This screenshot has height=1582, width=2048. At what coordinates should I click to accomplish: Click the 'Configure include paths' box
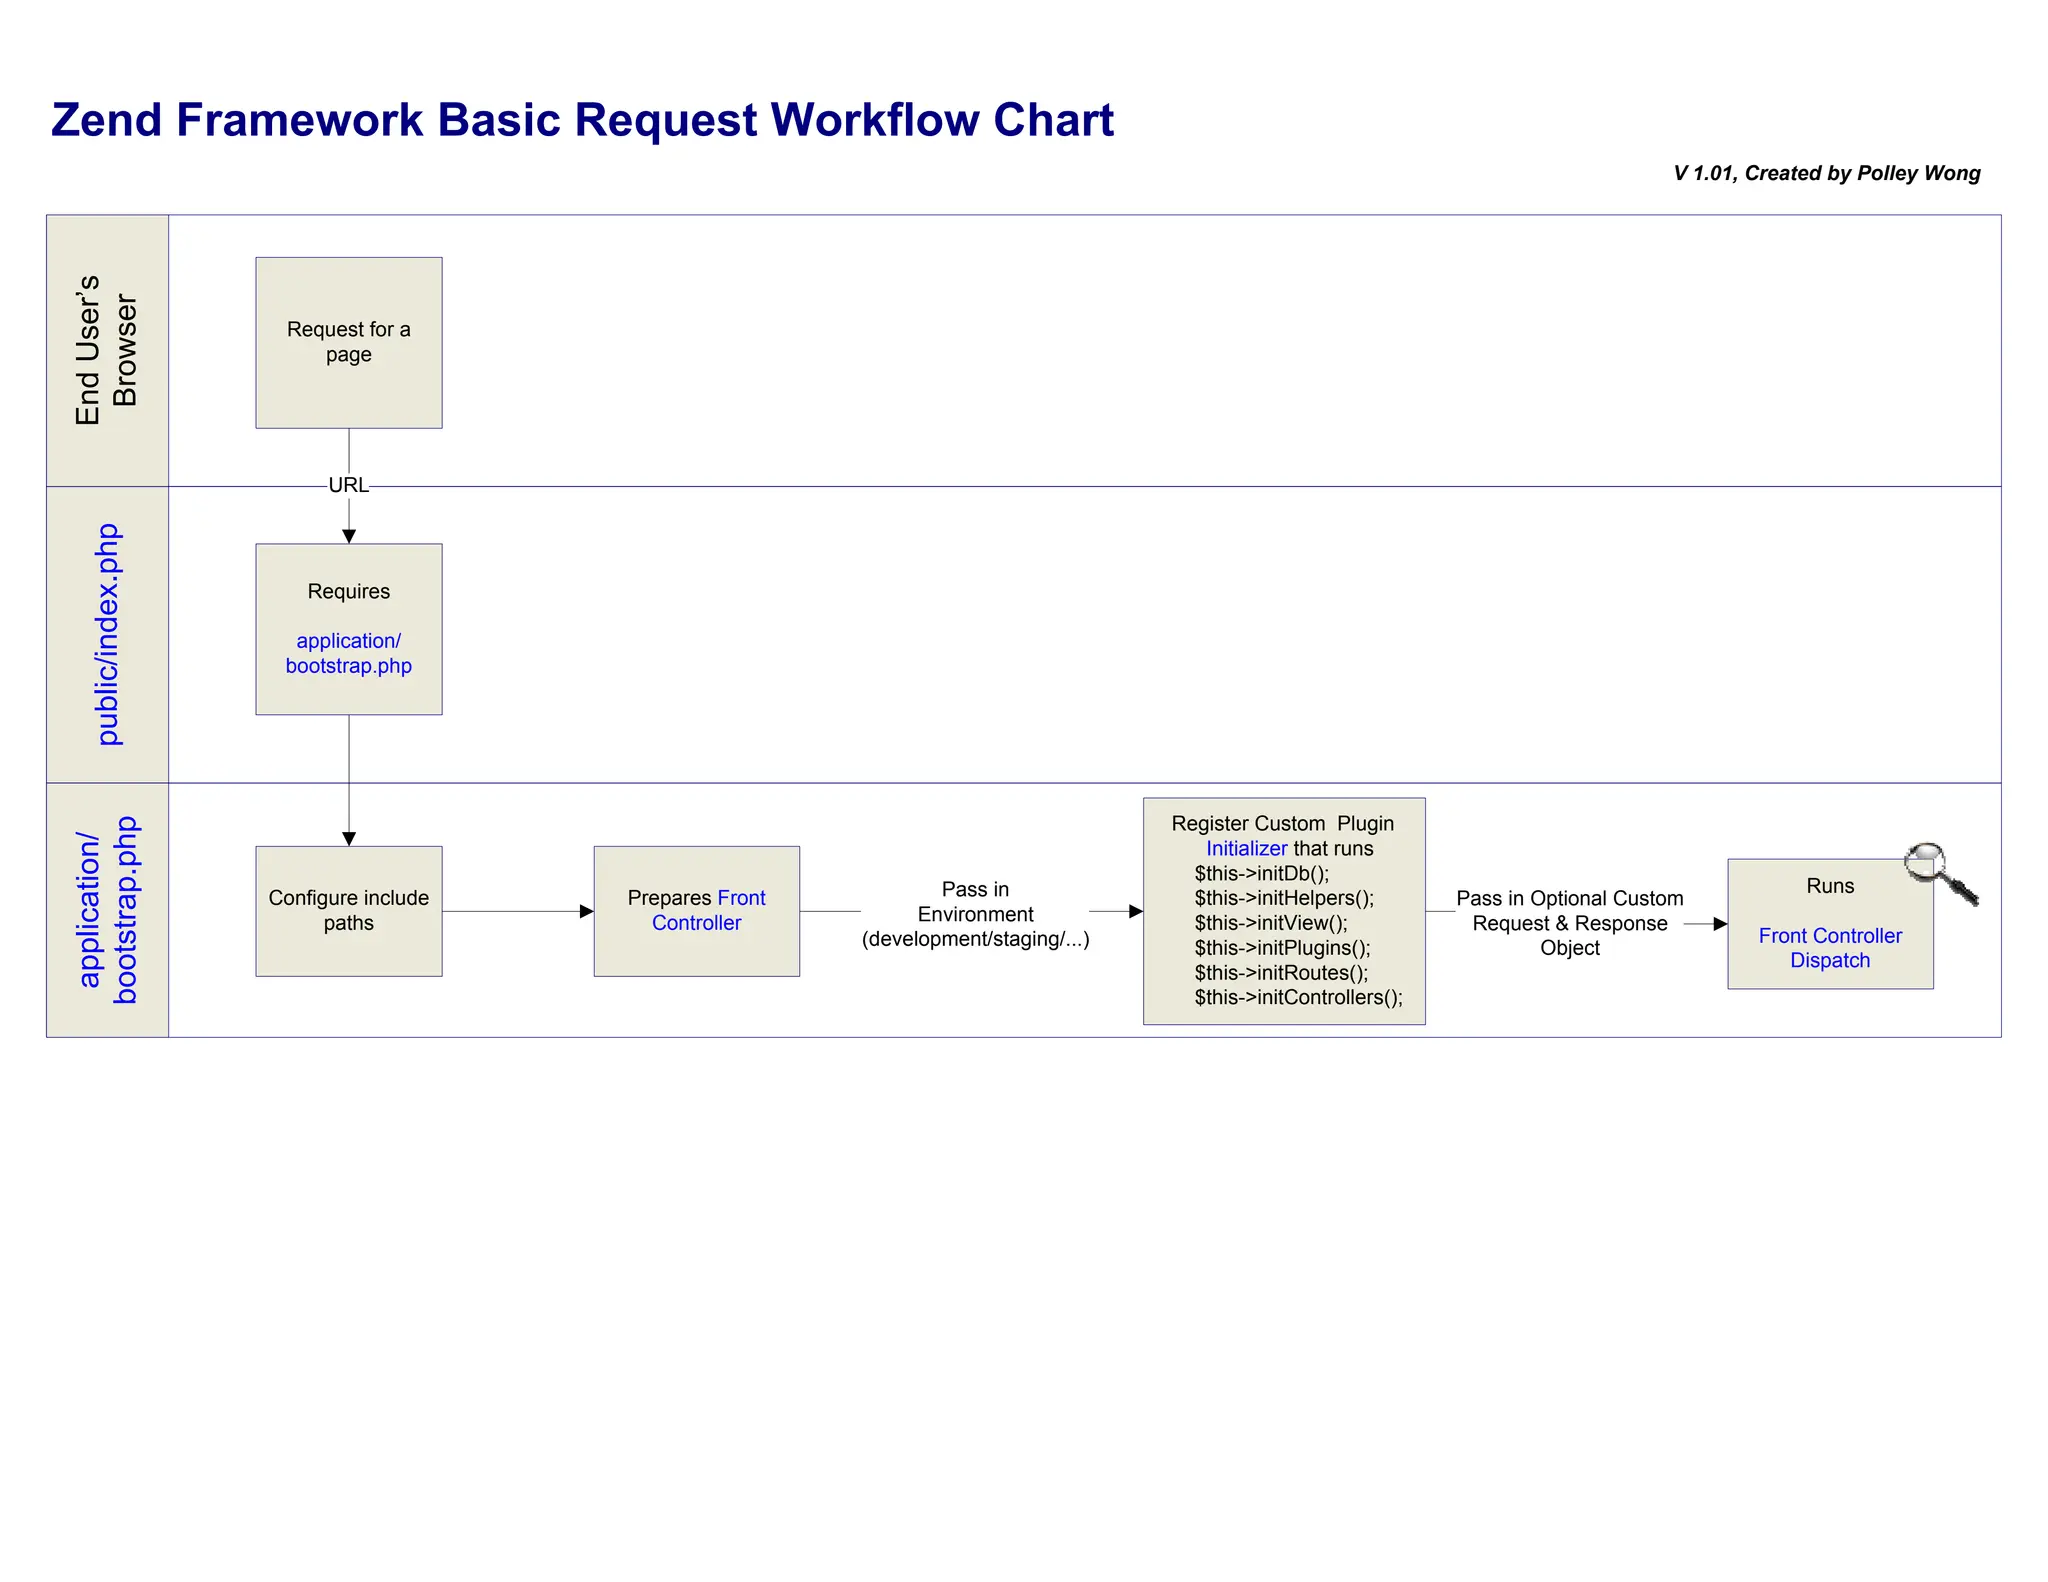(x=348, y=910)
